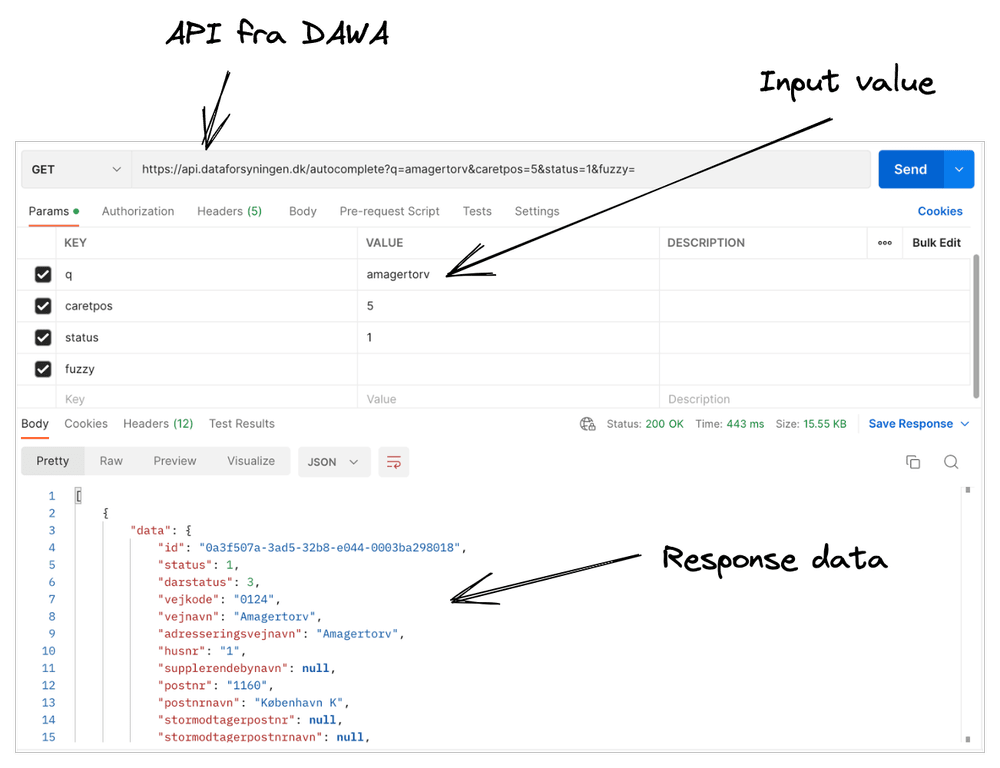Screen dimensions: 1000x768
Task: Switch to Bulk Edit mode
Action: pos(936,243)
